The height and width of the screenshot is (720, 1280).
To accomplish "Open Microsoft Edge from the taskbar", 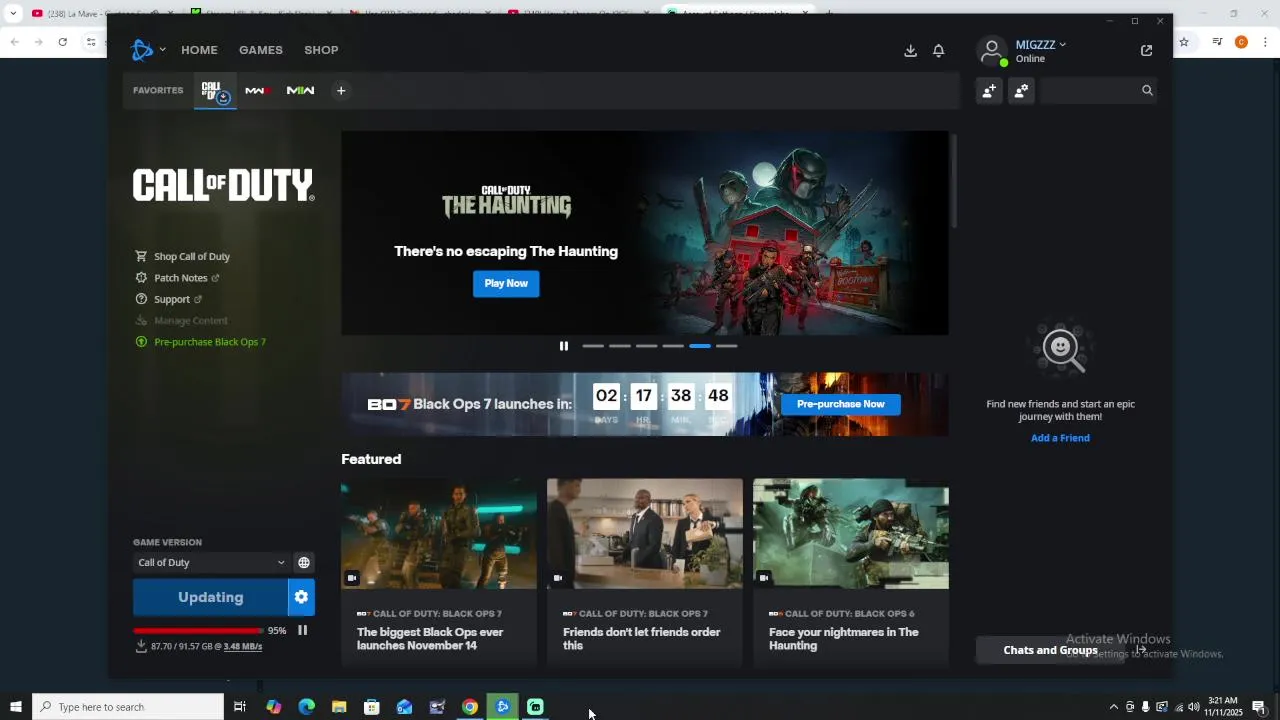I will click(306, 707).
